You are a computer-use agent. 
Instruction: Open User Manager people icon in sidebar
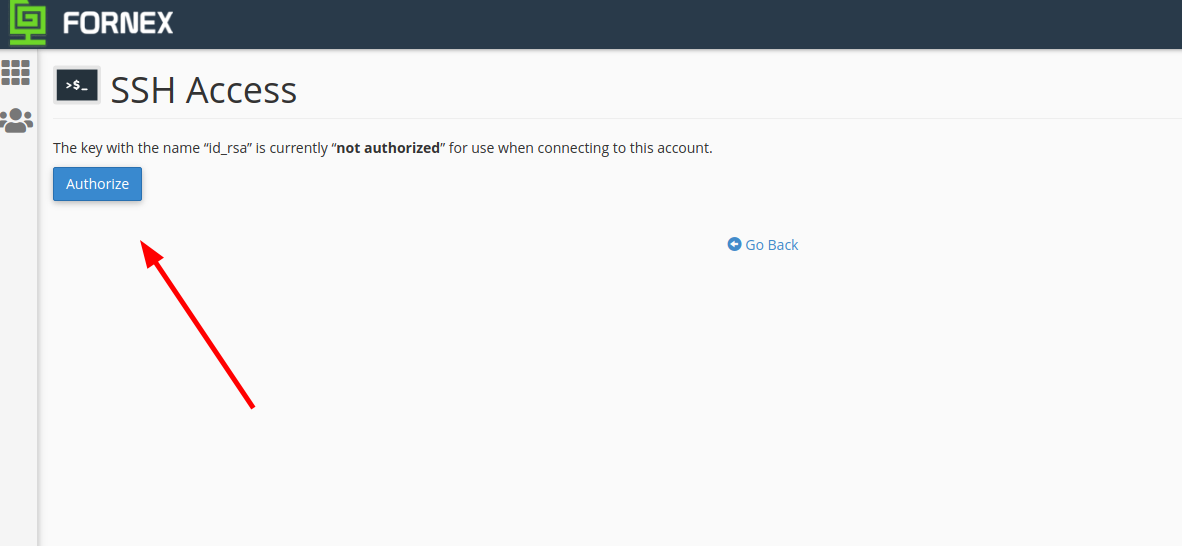pos(16,121)
